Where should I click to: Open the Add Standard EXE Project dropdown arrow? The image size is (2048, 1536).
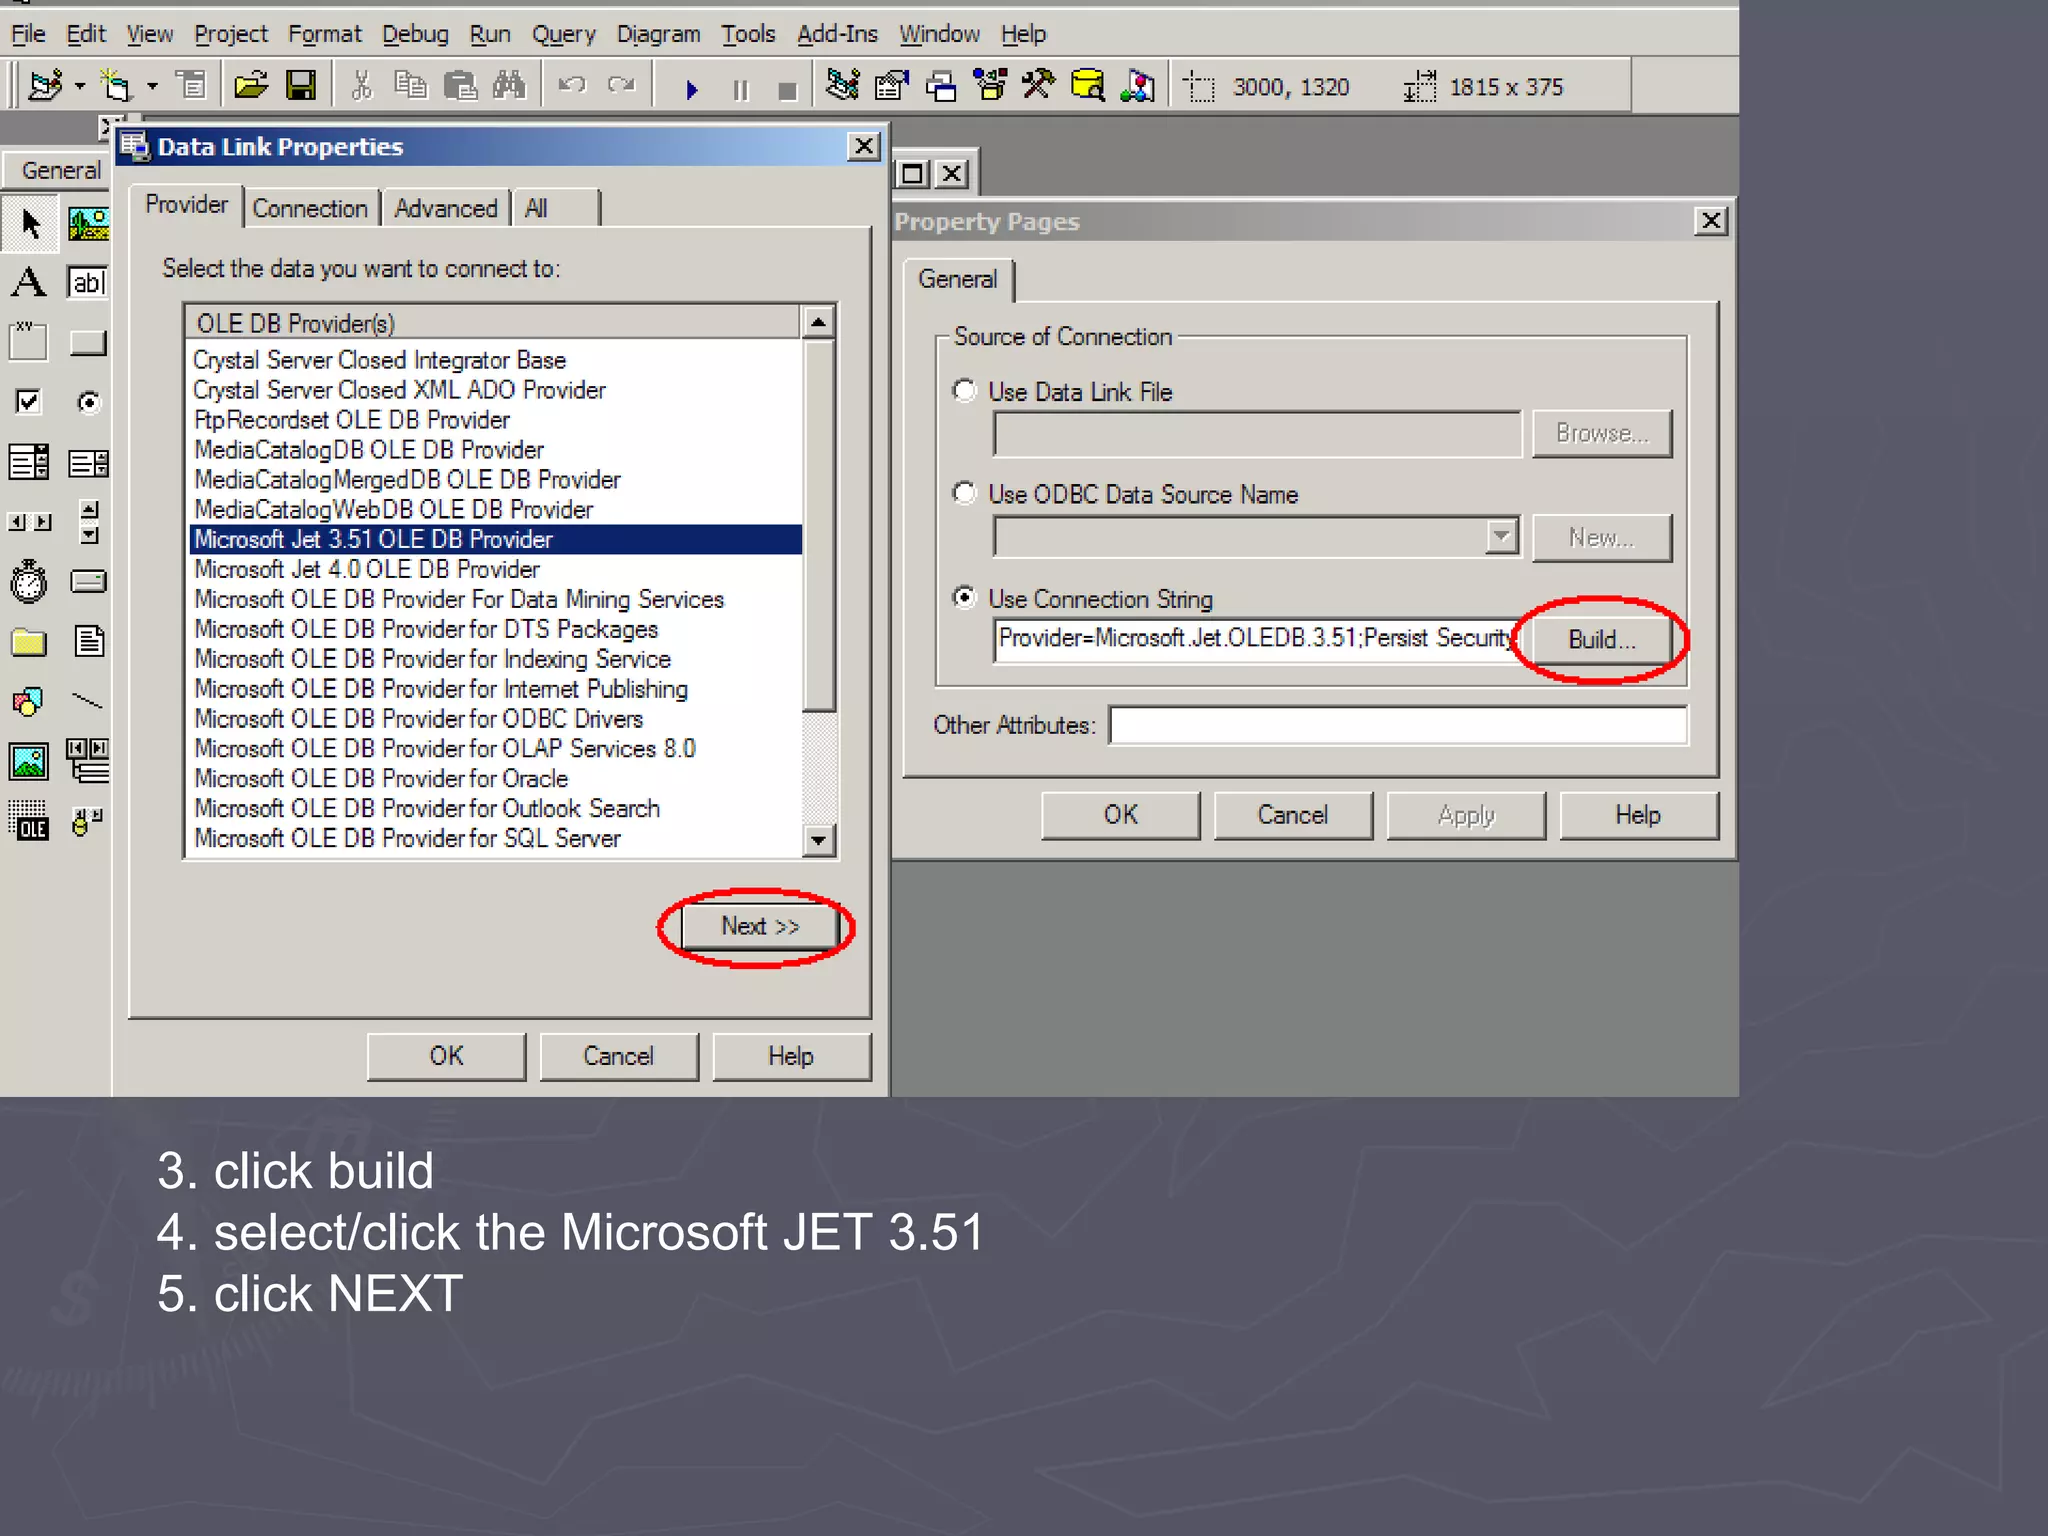tap(80, 87)
